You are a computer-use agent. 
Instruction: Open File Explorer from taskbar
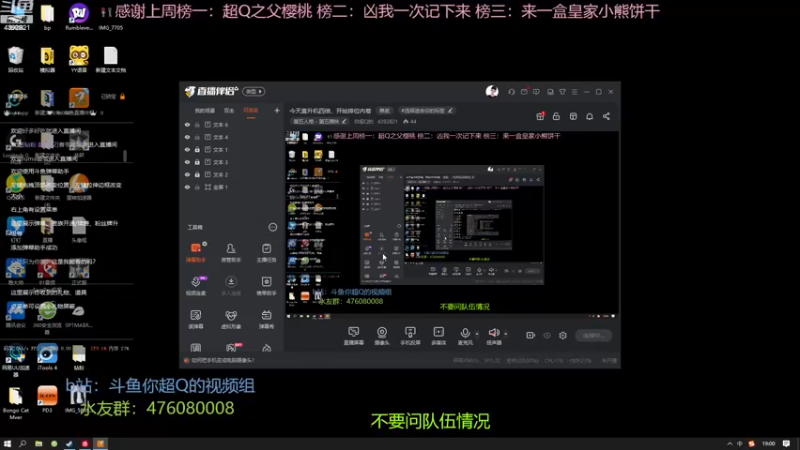(38, 443)
